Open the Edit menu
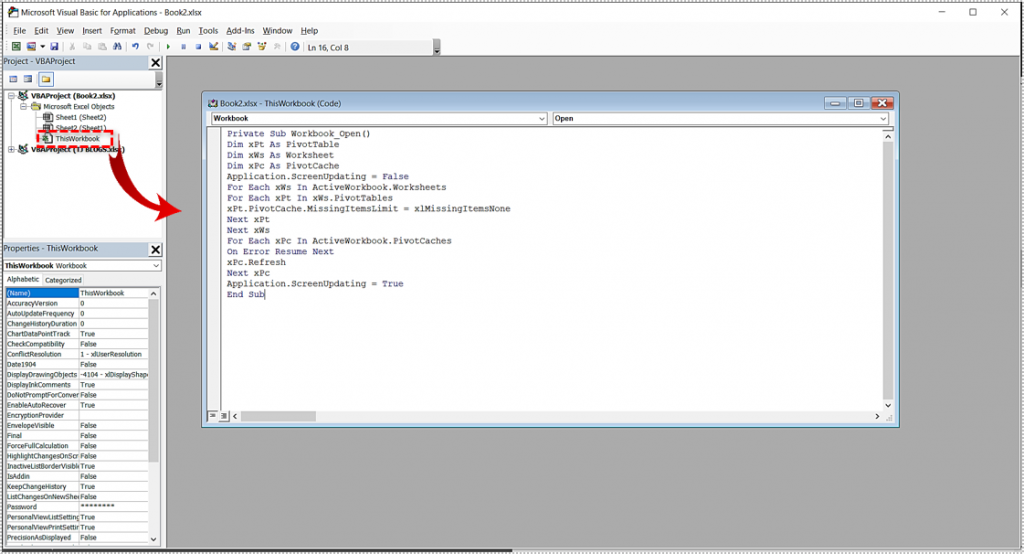Image resolution: width=1024 pixels, height=554 pixels. click(41, 31)
